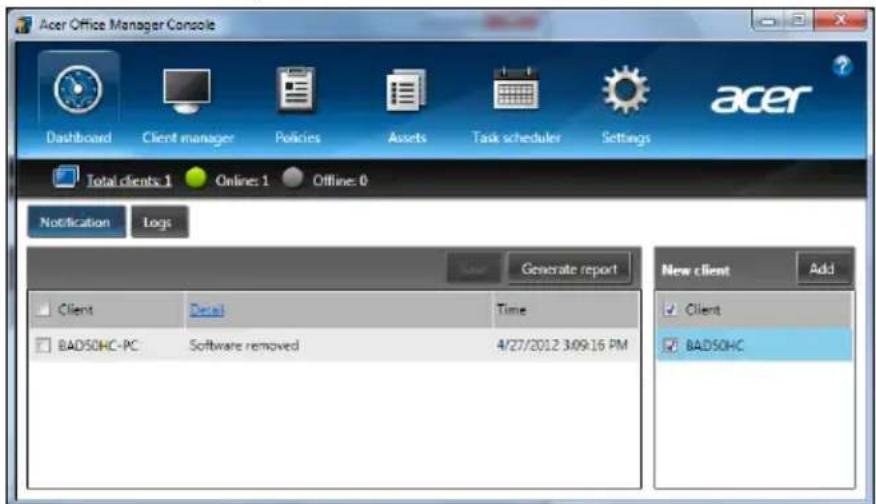Close the Acer Office Manager Console window

coord(840,21)
